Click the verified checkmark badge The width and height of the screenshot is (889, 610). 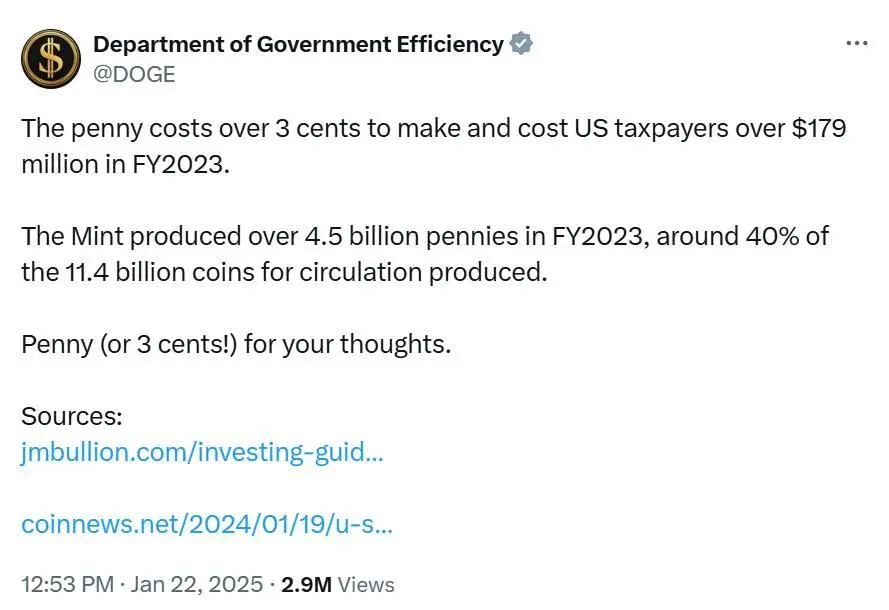[x=521, y=44]
